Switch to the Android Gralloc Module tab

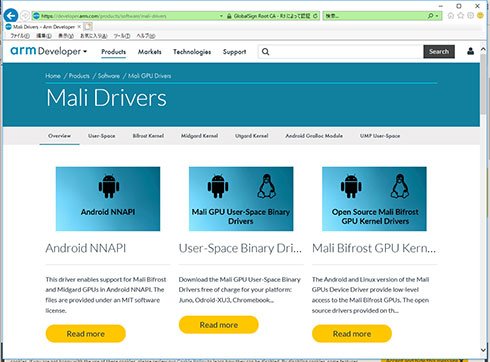(x=314, y=136)
